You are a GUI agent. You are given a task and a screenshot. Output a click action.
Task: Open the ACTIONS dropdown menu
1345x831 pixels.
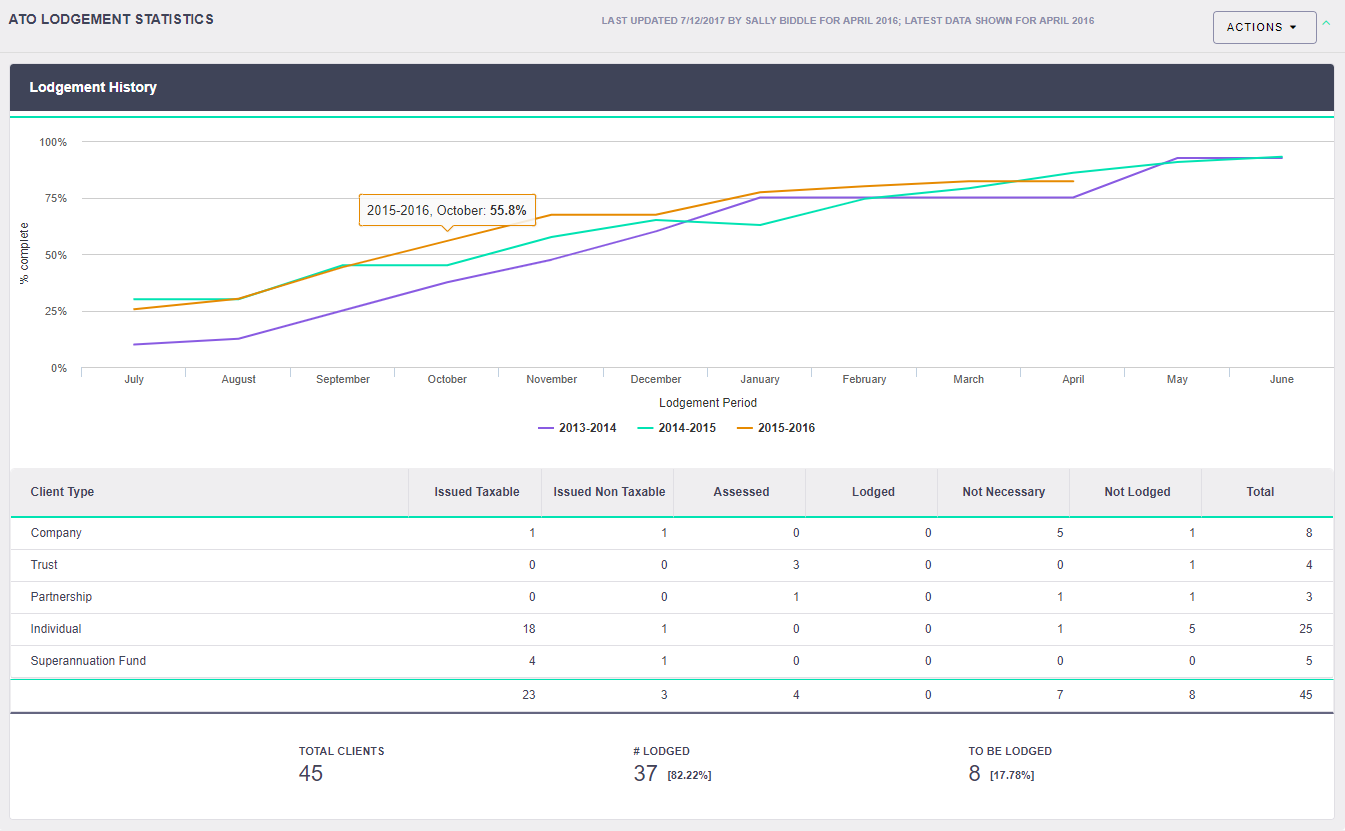click(x=1264, y=27)
